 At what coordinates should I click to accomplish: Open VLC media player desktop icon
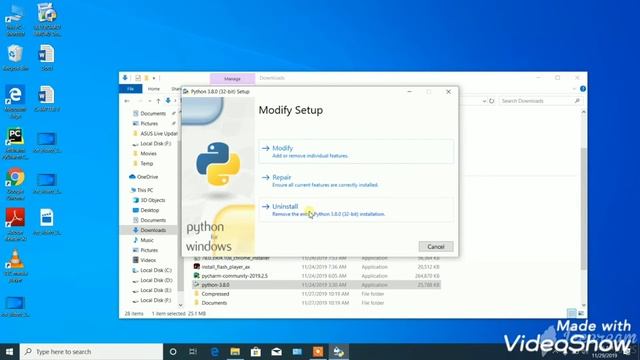point(16,266)
